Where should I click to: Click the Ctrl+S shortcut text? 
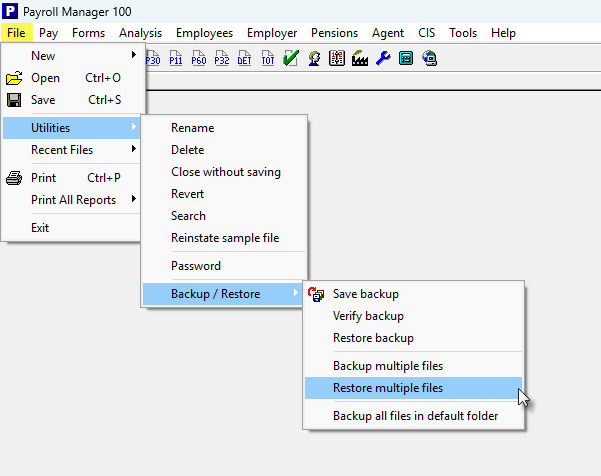tap(105, 100)
